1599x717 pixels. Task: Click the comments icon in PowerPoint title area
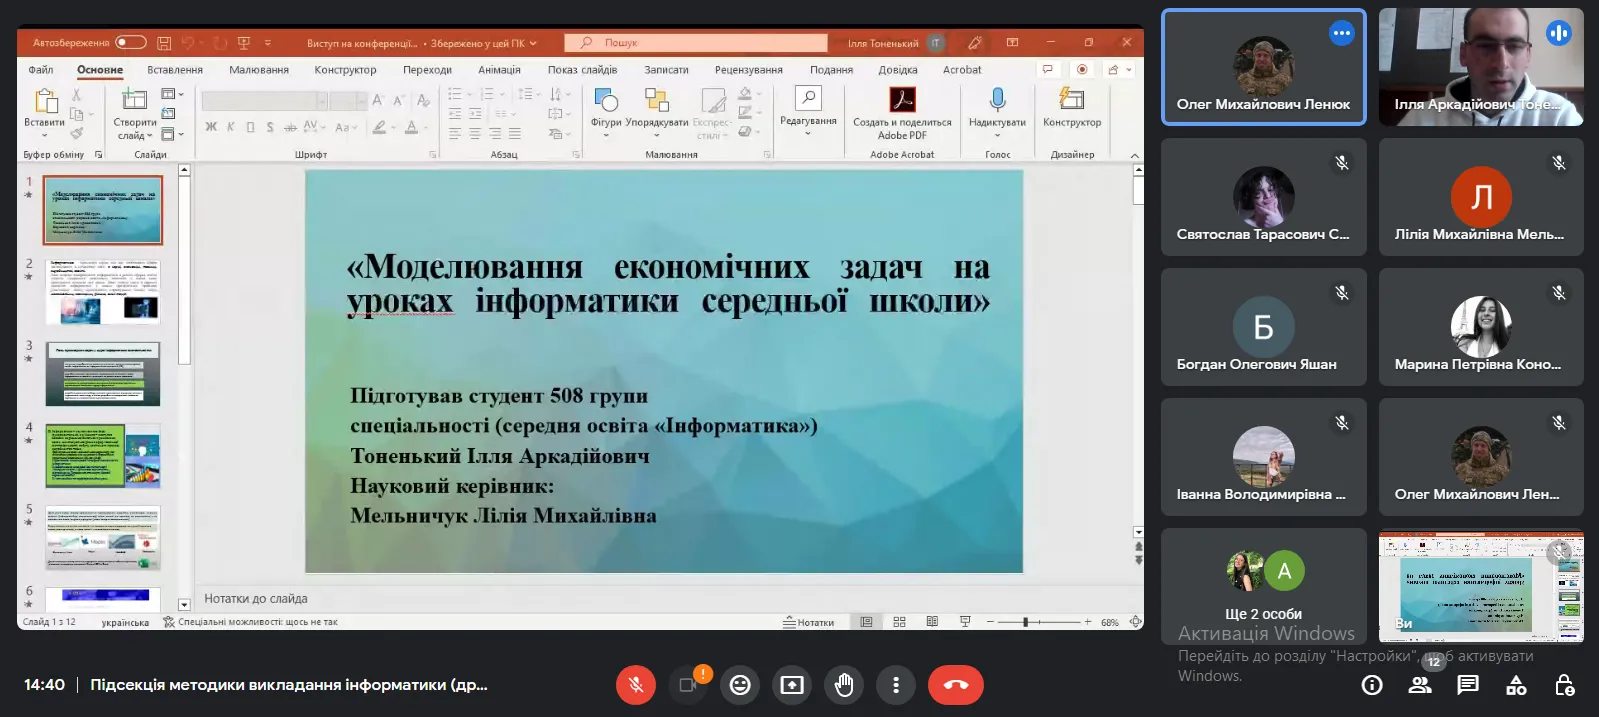pos(1048,70)
